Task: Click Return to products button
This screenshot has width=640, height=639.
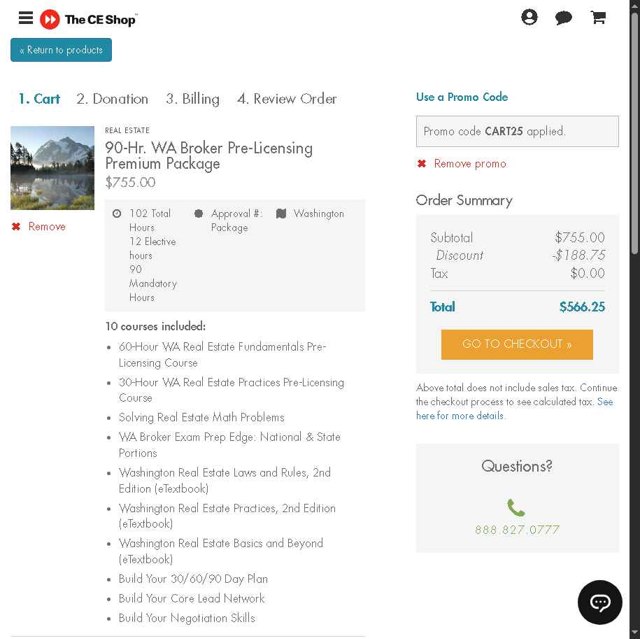Action: (61, 50)
